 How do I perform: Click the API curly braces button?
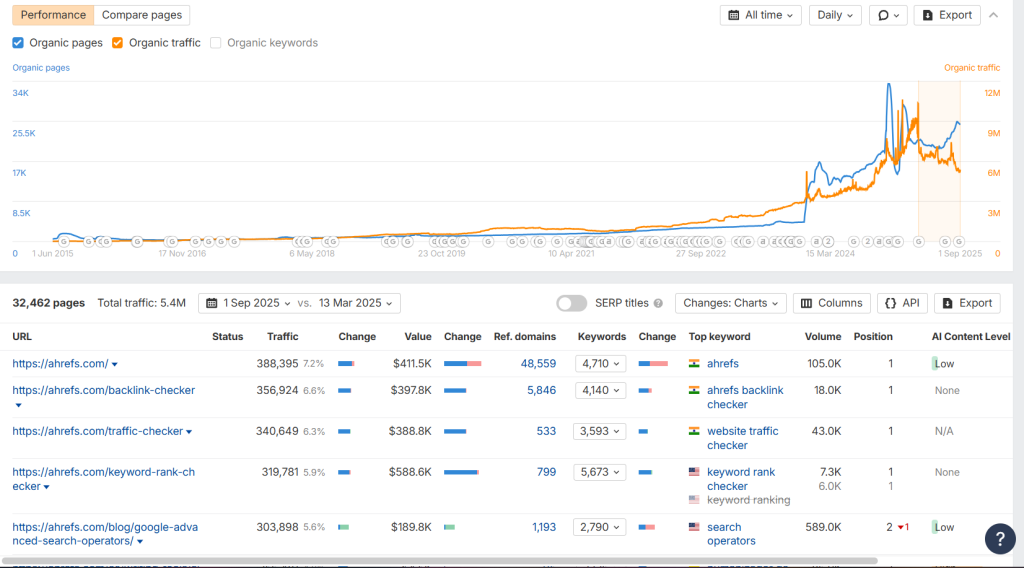(902, 303)
